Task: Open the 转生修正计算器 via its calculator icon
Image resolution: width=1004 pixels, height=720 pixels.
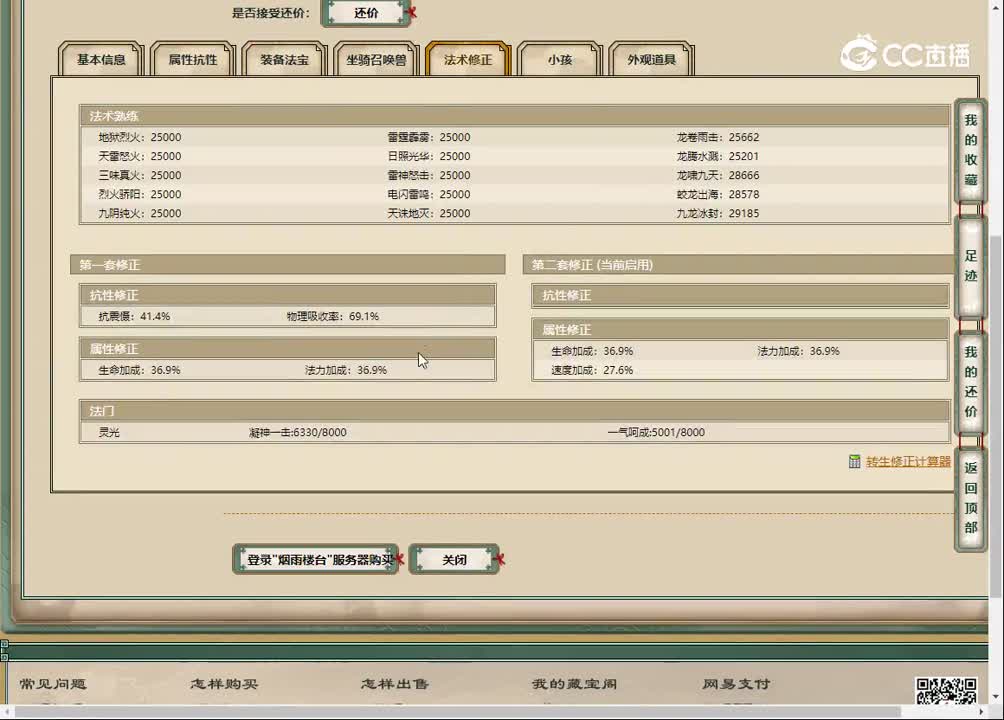Action: [855, 462]
